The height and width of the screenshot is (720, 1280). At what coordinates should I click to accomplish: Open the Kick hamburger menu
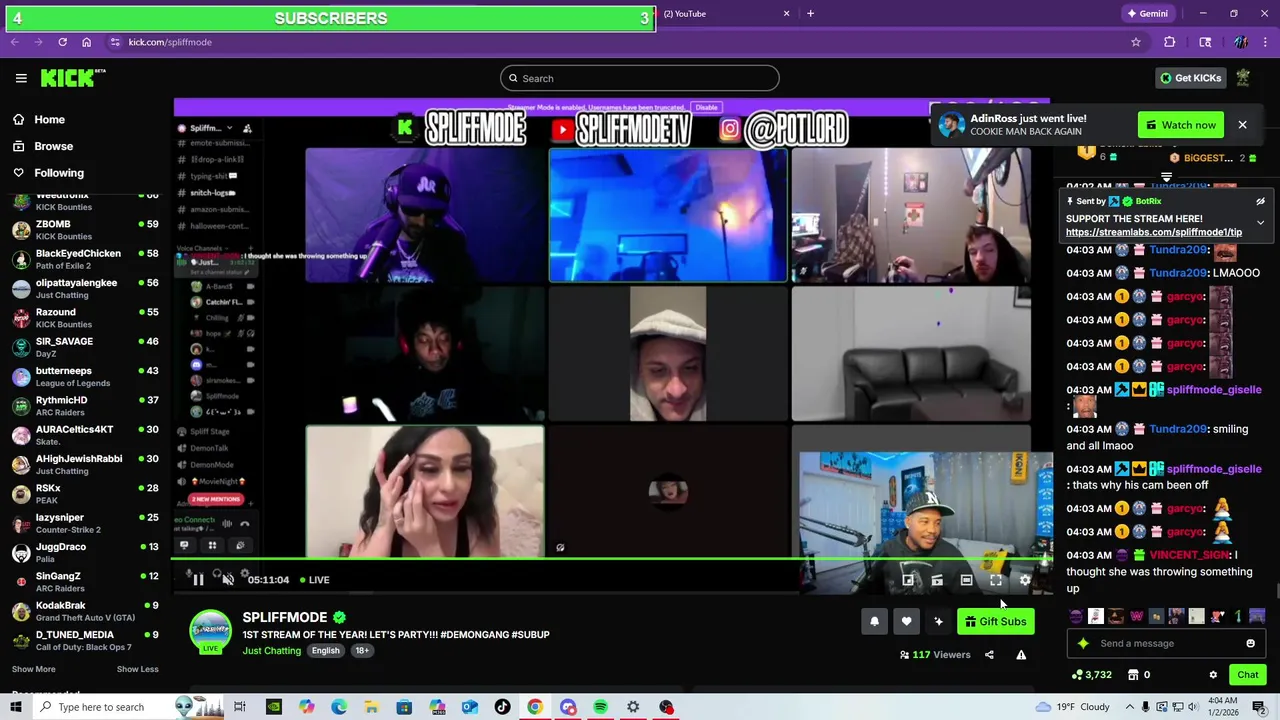(x=21, y=78)
